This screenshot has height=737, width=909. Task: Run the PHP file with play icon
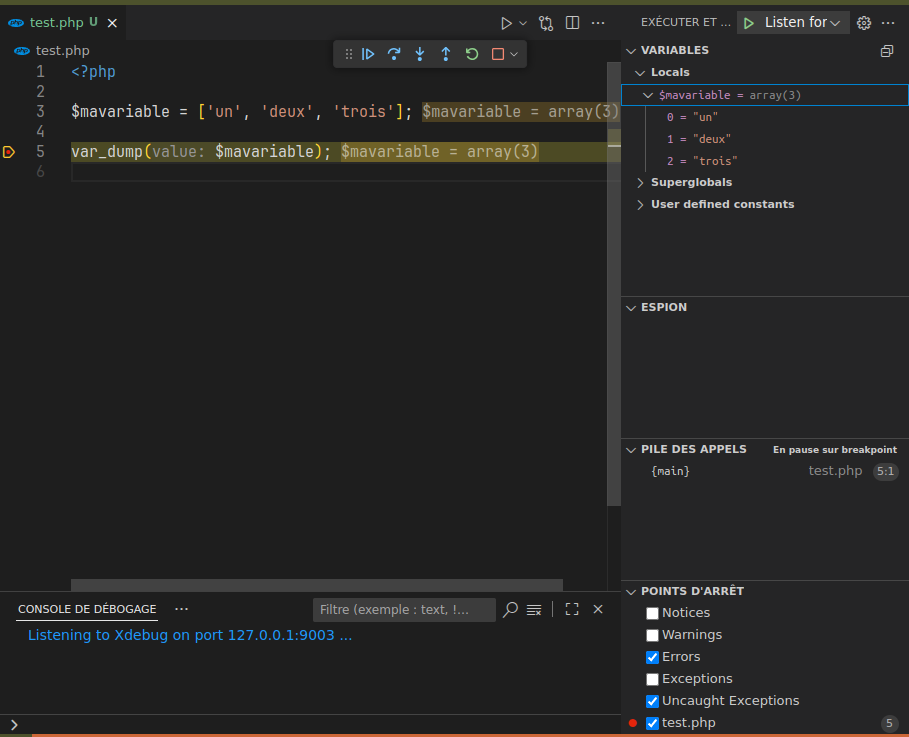point(506,23)
